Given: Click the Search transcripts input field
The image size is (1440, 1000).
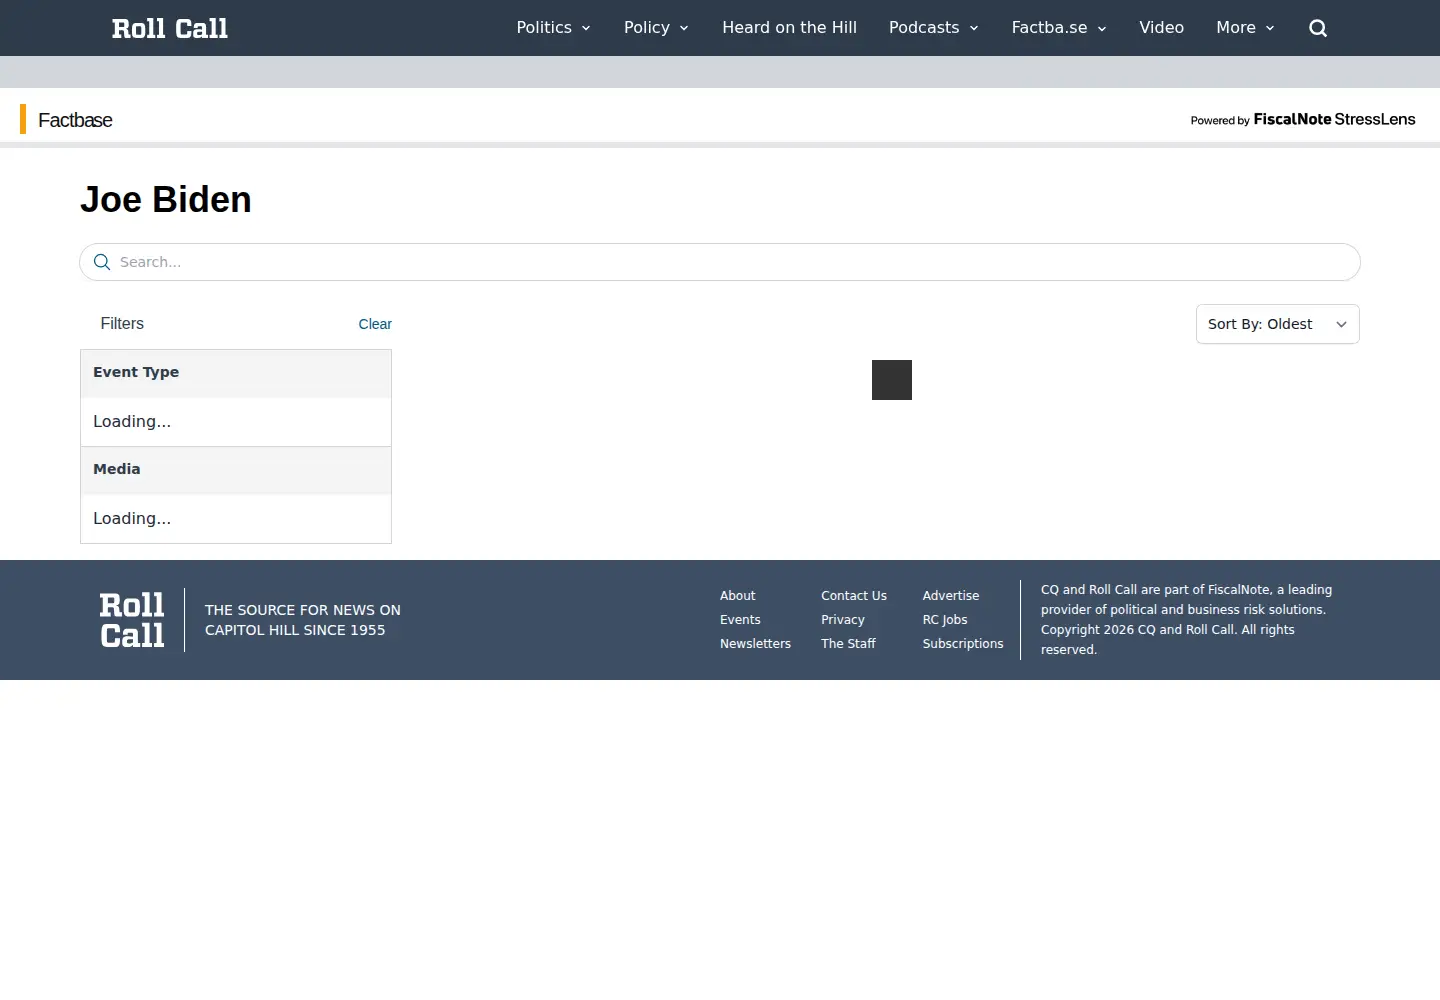Looking at the screenshot, I should tap(720, 262).
